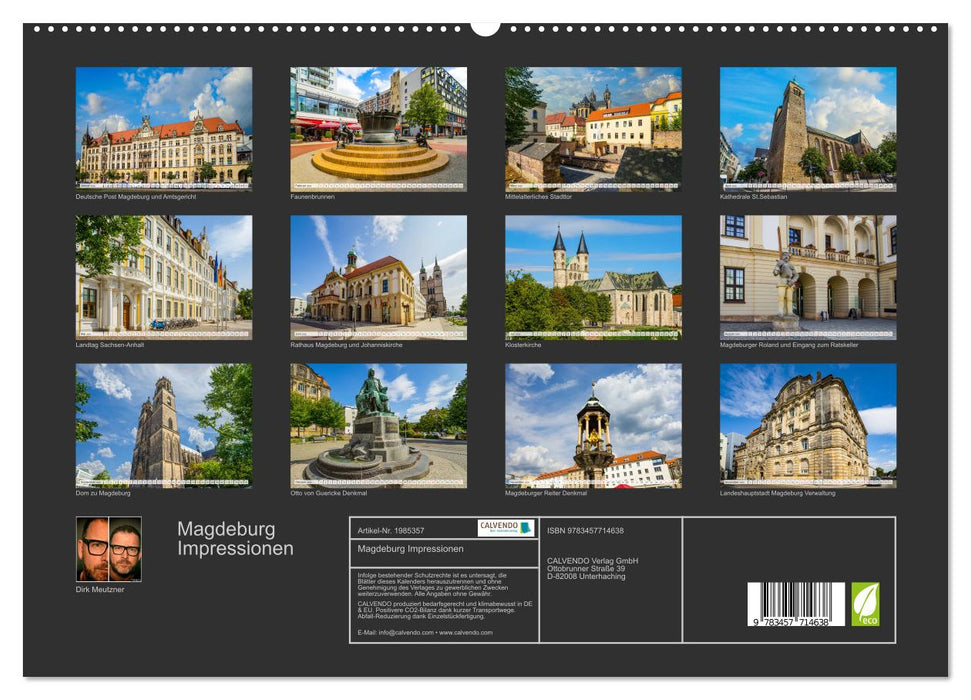The width and height of the screenshot is (971, 700).
Task: Click the ISBN 9783457714638 text
Action: pyautogui.click(x=583, y=531)
